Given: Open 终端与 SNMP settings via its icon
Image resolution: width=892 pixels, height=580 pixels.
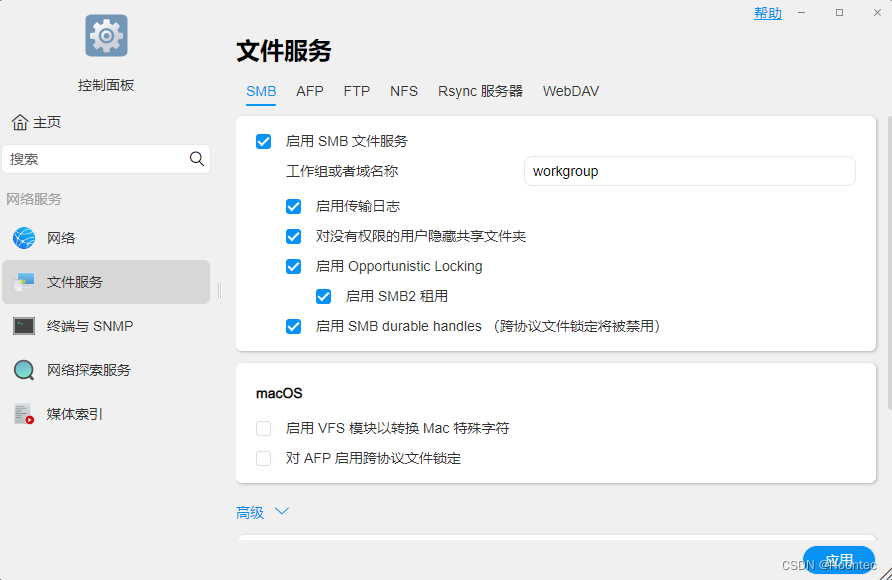Looking at the screenshot, I should click(23, 326).
